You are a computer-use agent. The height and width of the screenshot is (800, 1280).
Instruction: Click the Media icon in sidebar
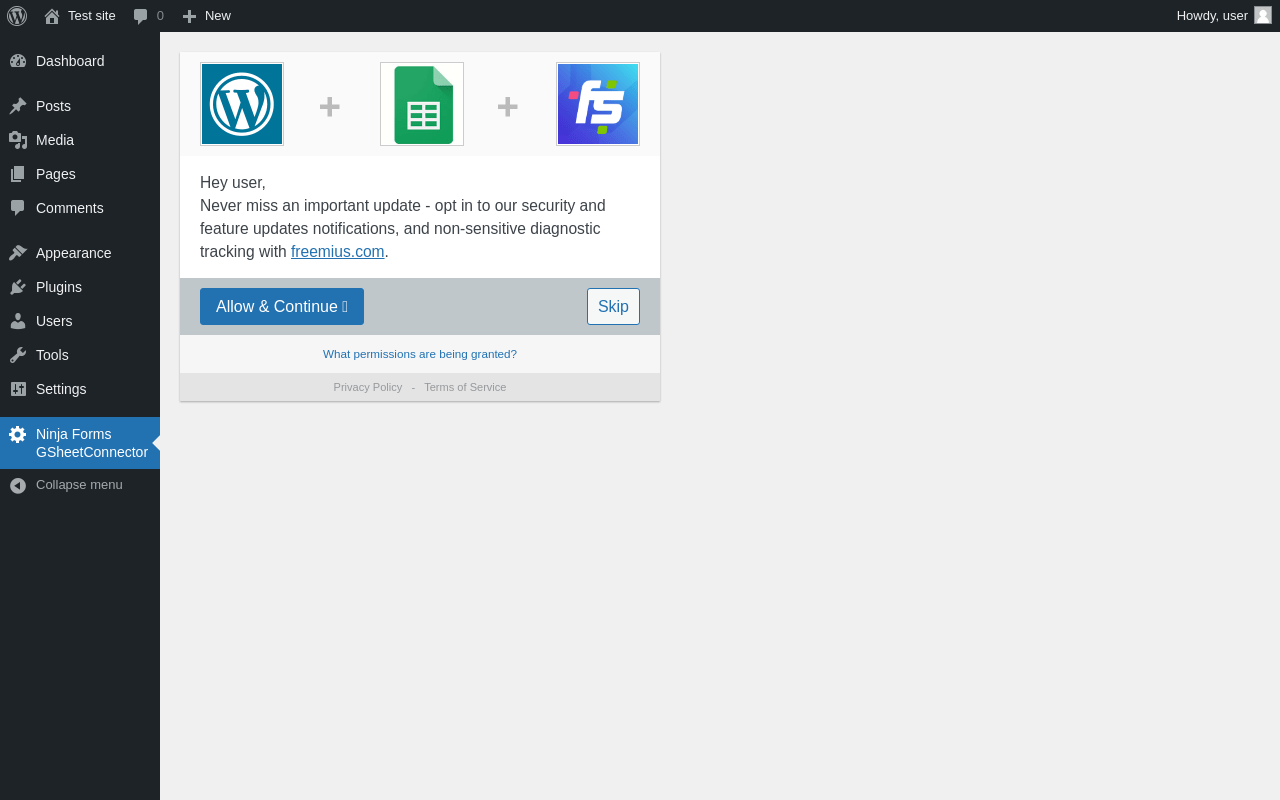point(18,140)
